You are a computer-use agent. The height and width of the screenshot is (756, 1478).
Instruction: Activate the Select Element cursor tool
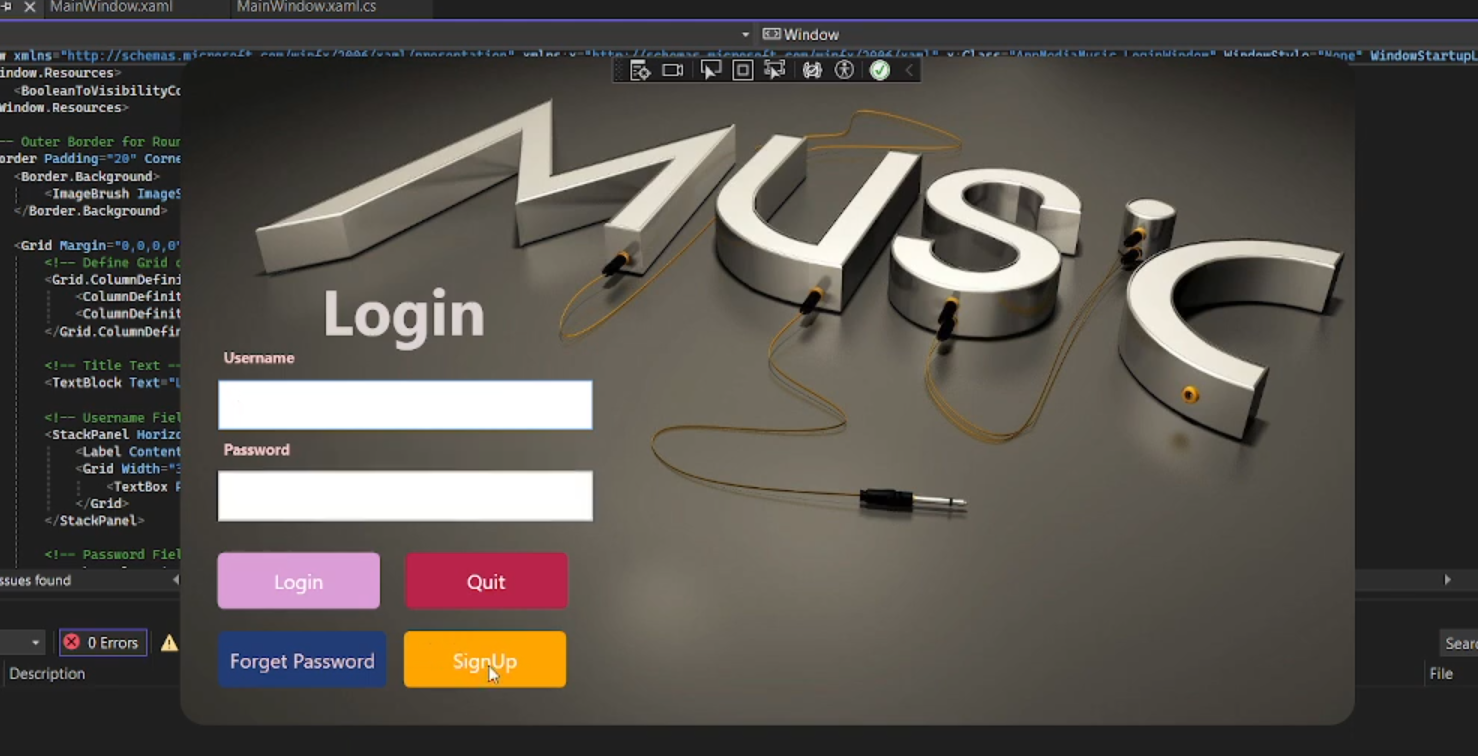click(x=711, y=71)
